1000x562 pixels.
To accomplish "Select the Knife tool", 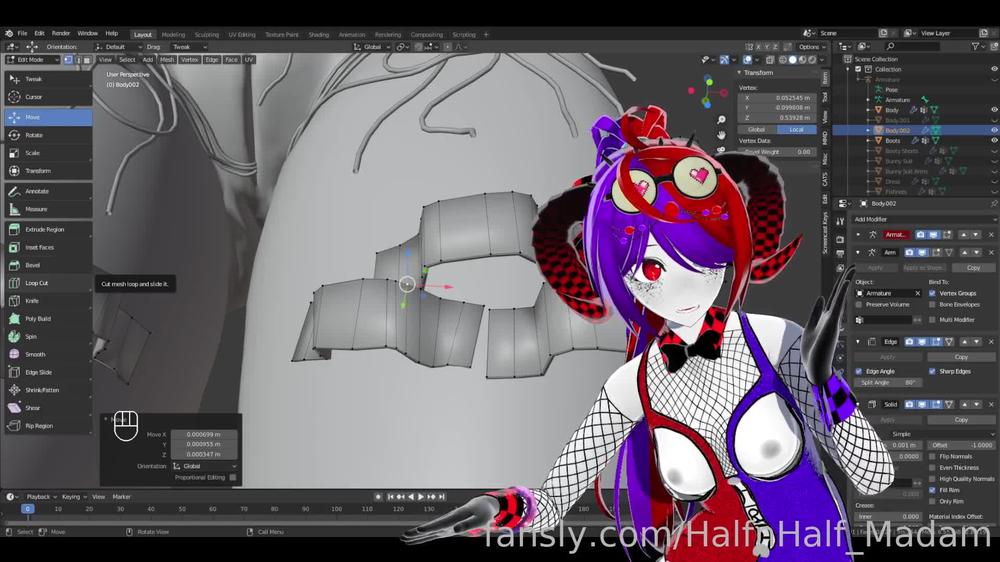I will (x=48, y=301).
